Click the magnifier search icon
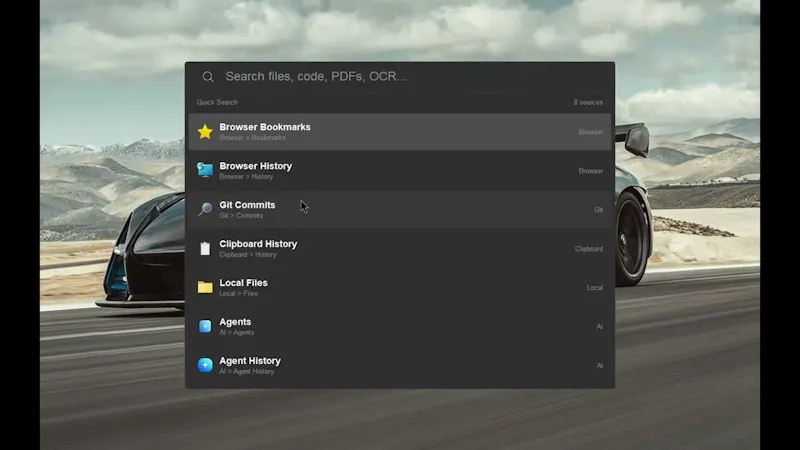Image resolution: width=800 pixels, height=450 pixels. [x=208, y=77]
